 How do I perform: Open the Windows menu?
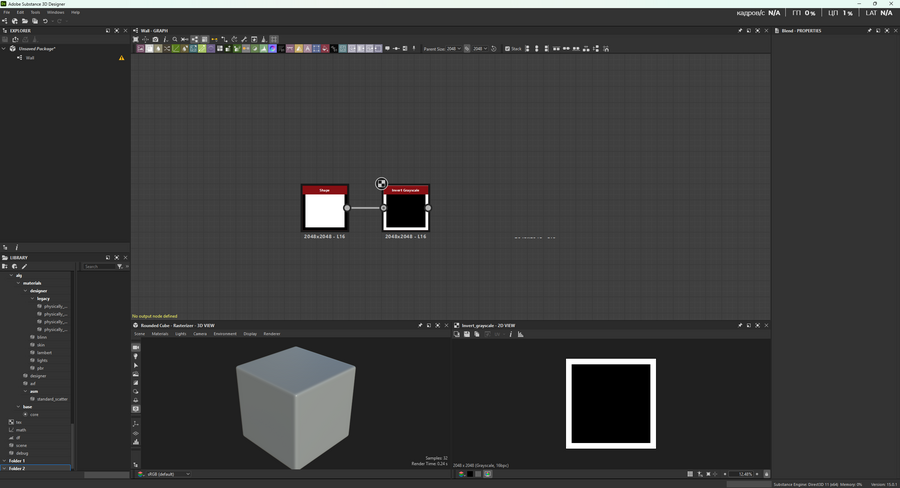[55, 12]
